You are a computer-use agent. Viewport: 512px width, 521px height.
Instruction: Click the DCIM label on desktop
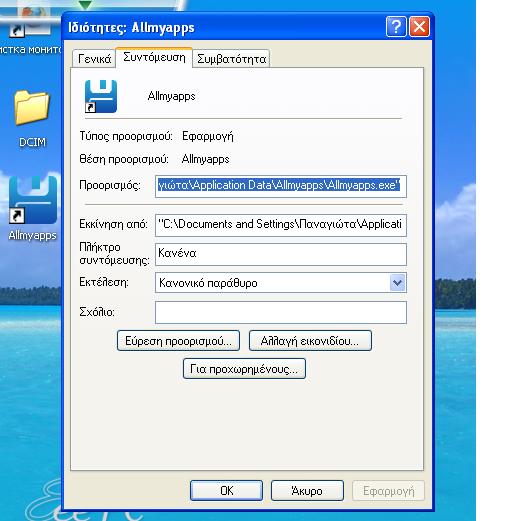32,142
